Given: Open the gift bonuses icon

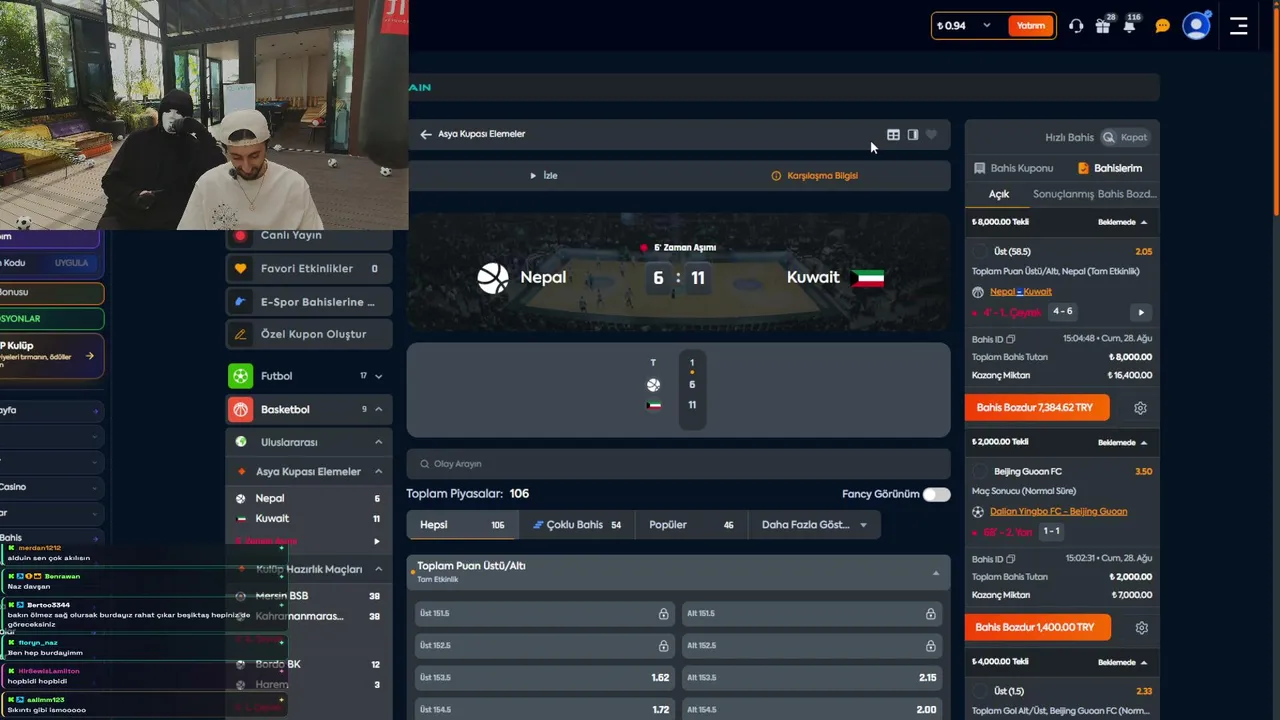Looking at the screenshot, I should coord(1103,26).
